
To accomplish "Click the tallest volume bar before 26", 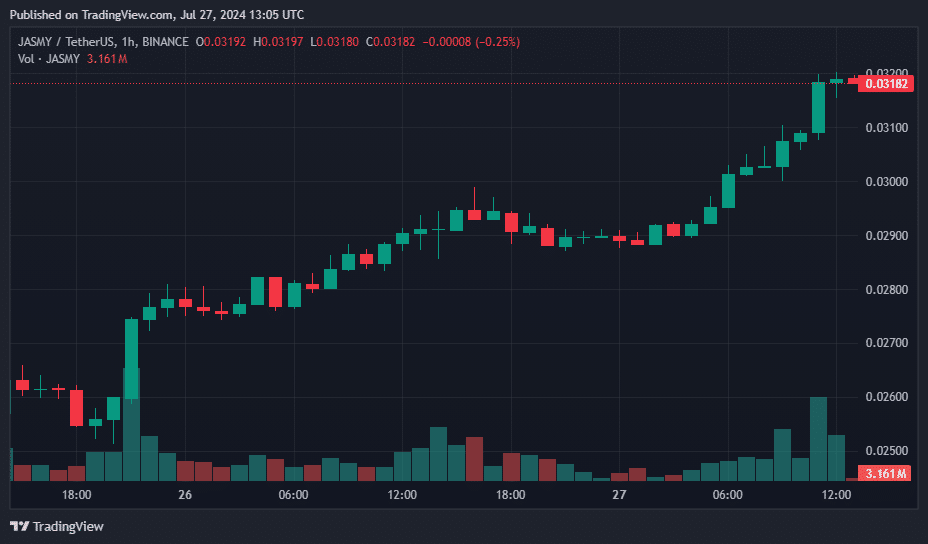I will (131, 424).
